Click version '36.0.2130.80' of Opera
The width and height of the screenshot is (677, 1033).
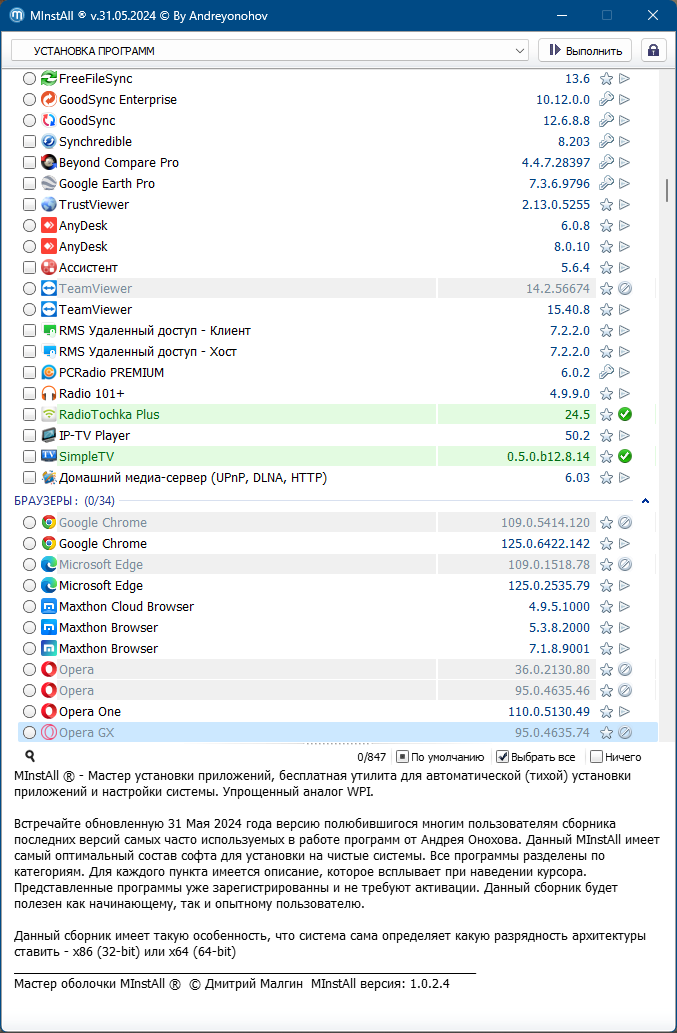click(x=553, y=670)
